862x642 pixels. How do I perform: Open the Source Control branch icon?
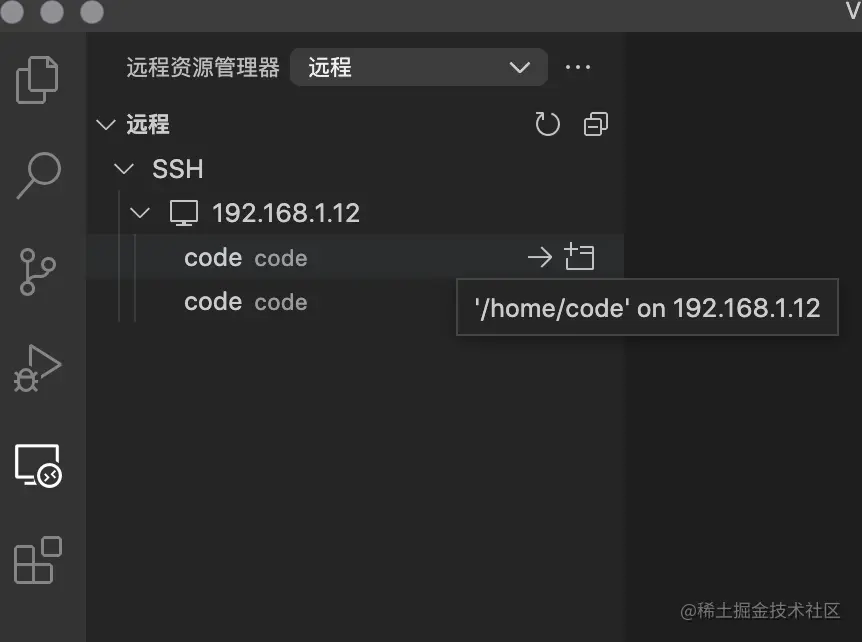pyautogui.click(x=37, y=272)
